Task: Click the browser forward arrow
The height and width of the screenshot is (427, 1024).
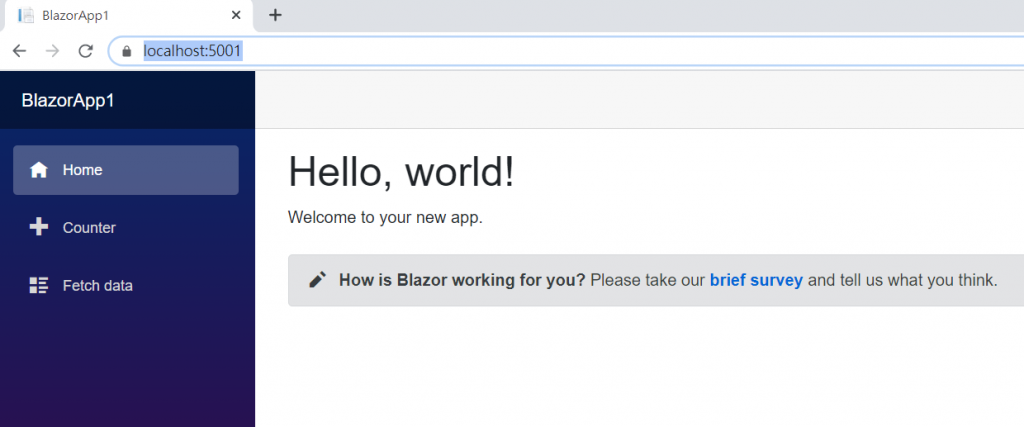Action: pyautogui.click(x=52, y=51)
